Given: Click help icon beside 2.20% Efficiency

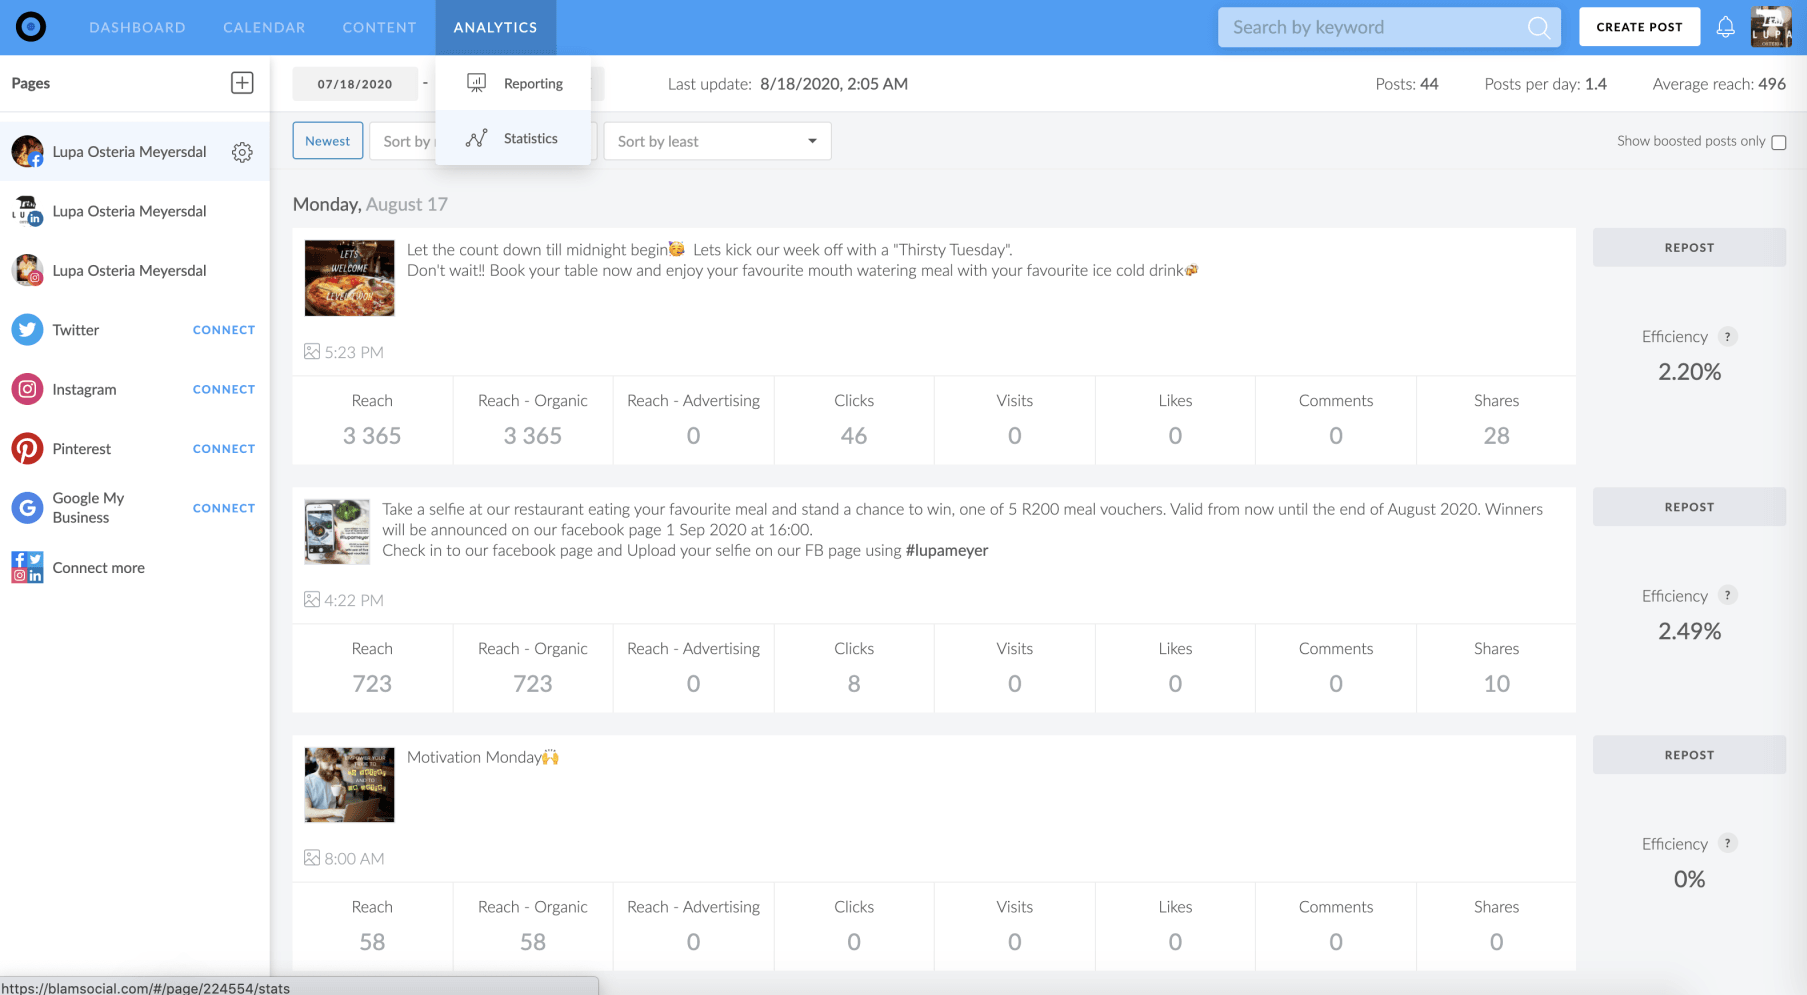Looking at the screenshot, I should click(x=1727, y=337).
